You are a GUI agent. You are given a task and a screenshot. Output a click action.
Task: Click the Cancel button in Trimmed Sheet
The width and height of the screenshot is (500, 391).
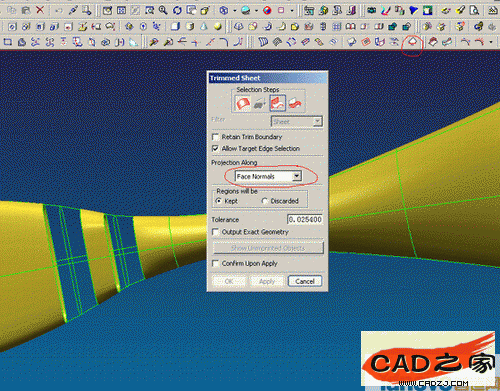305,281
